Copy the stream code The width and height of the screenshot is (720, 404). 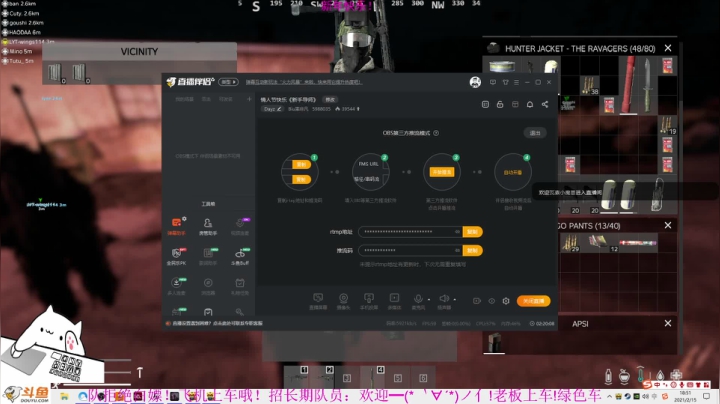(472, 250)
